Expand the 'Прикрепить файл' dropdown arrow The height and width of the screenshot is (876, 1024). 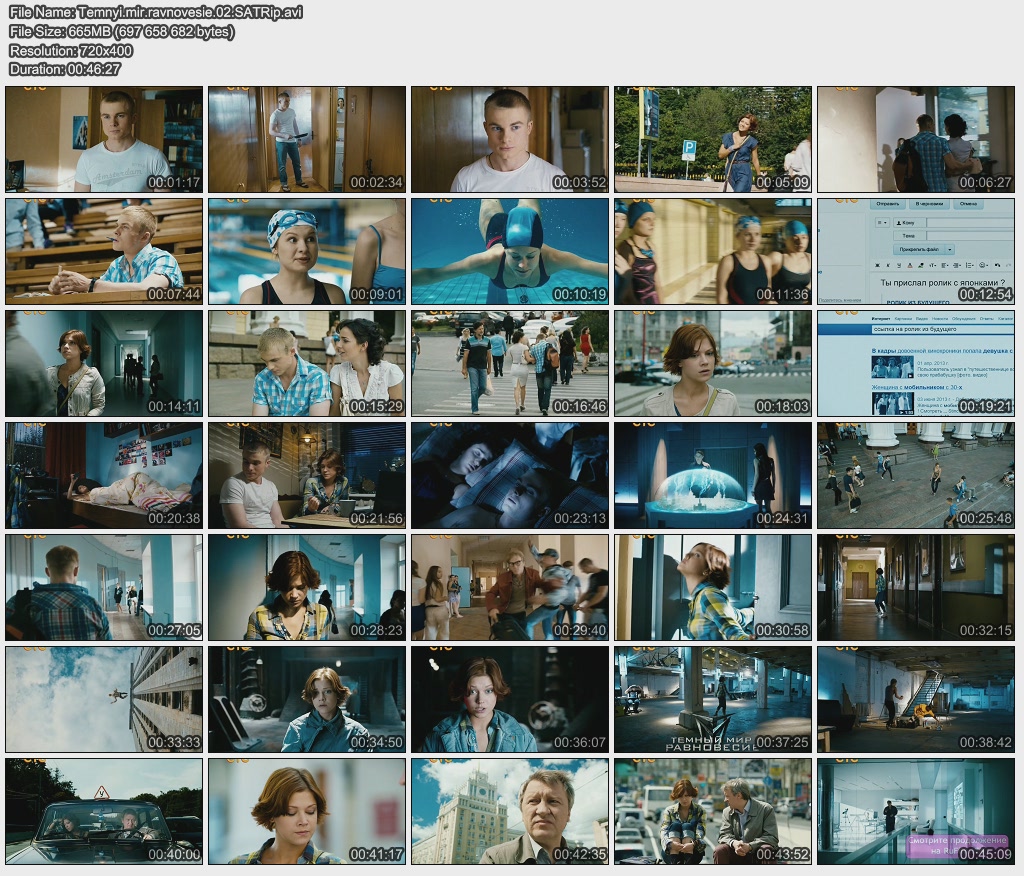pyautogui.click(x=950, y=250)
